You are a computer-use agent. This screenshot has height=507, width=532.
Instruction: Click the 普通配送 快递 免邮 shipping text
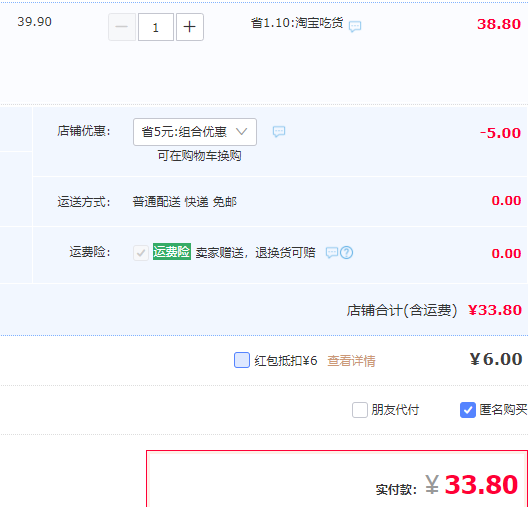[x=185, y=202]
